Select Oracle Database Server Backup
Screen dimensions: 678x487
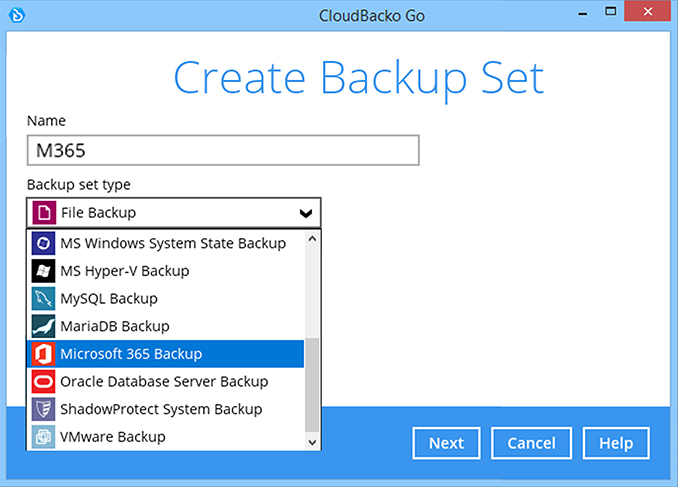pyautogui.click(x=166, y=382)
